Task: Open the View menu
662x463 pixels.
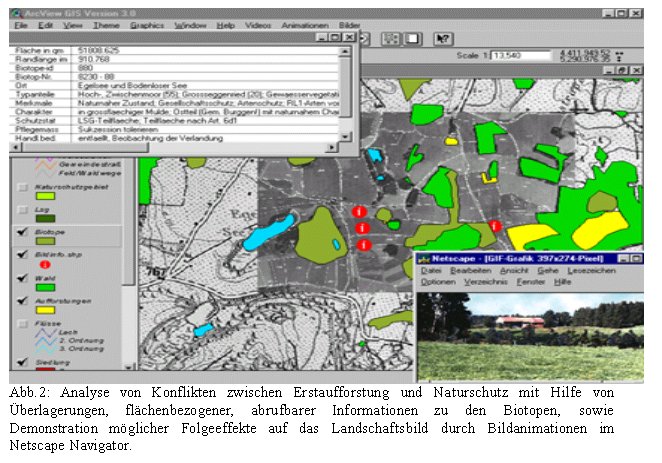Action: (73, 25)
